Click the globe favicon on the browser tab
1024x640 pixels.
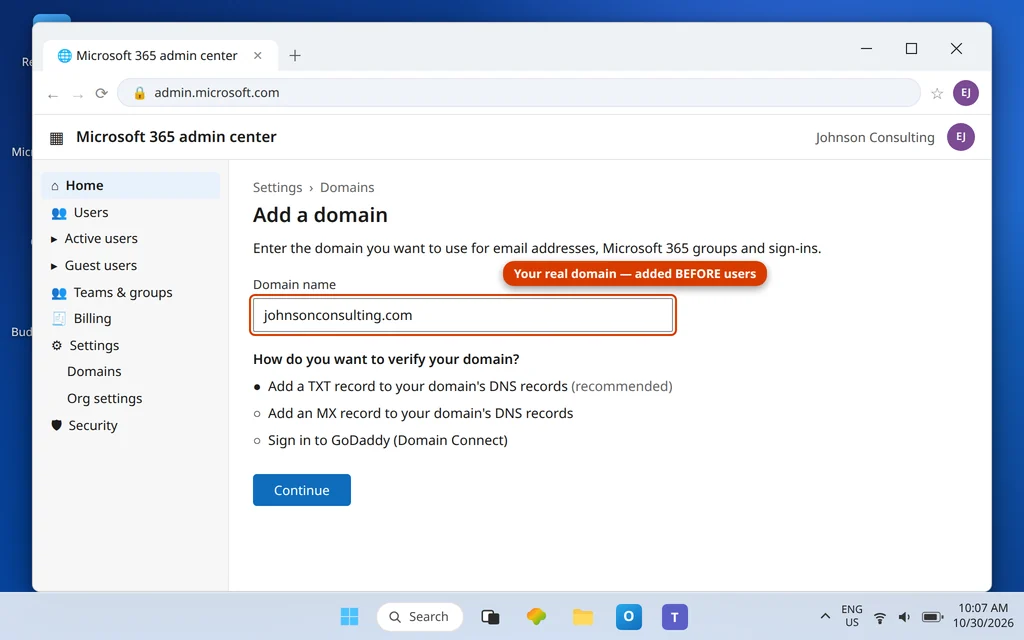pyautogui.click(x=64, y=56)
